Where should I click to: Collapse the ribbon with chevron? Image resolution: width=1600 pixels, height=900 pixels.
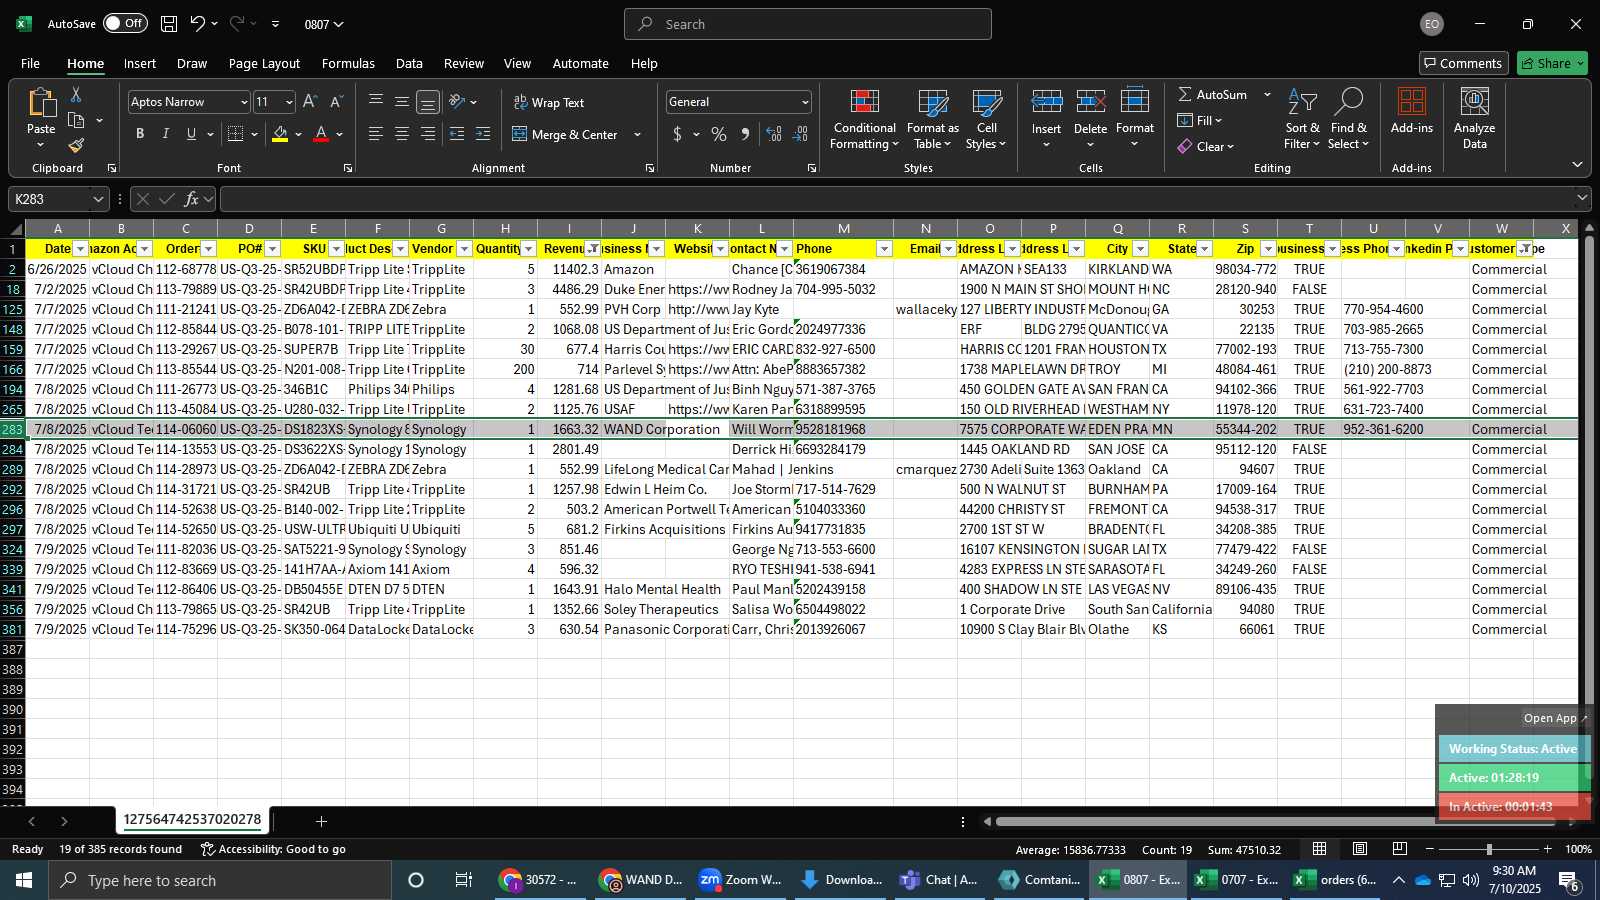point(1577,164)
